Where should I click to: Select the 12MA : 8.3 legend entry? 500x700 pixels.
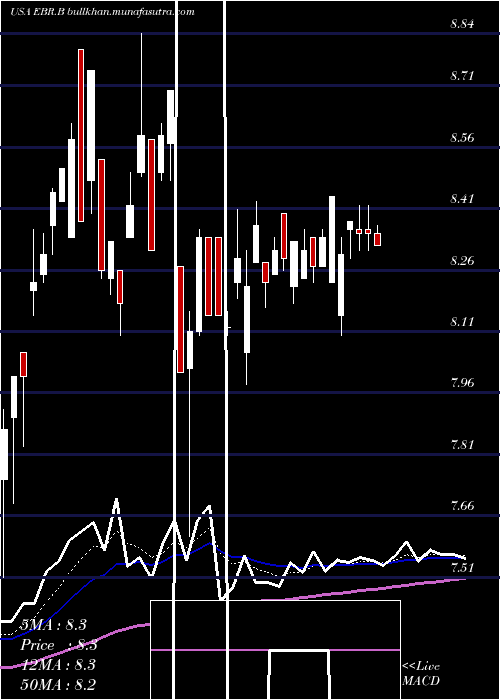pos(58,665)
